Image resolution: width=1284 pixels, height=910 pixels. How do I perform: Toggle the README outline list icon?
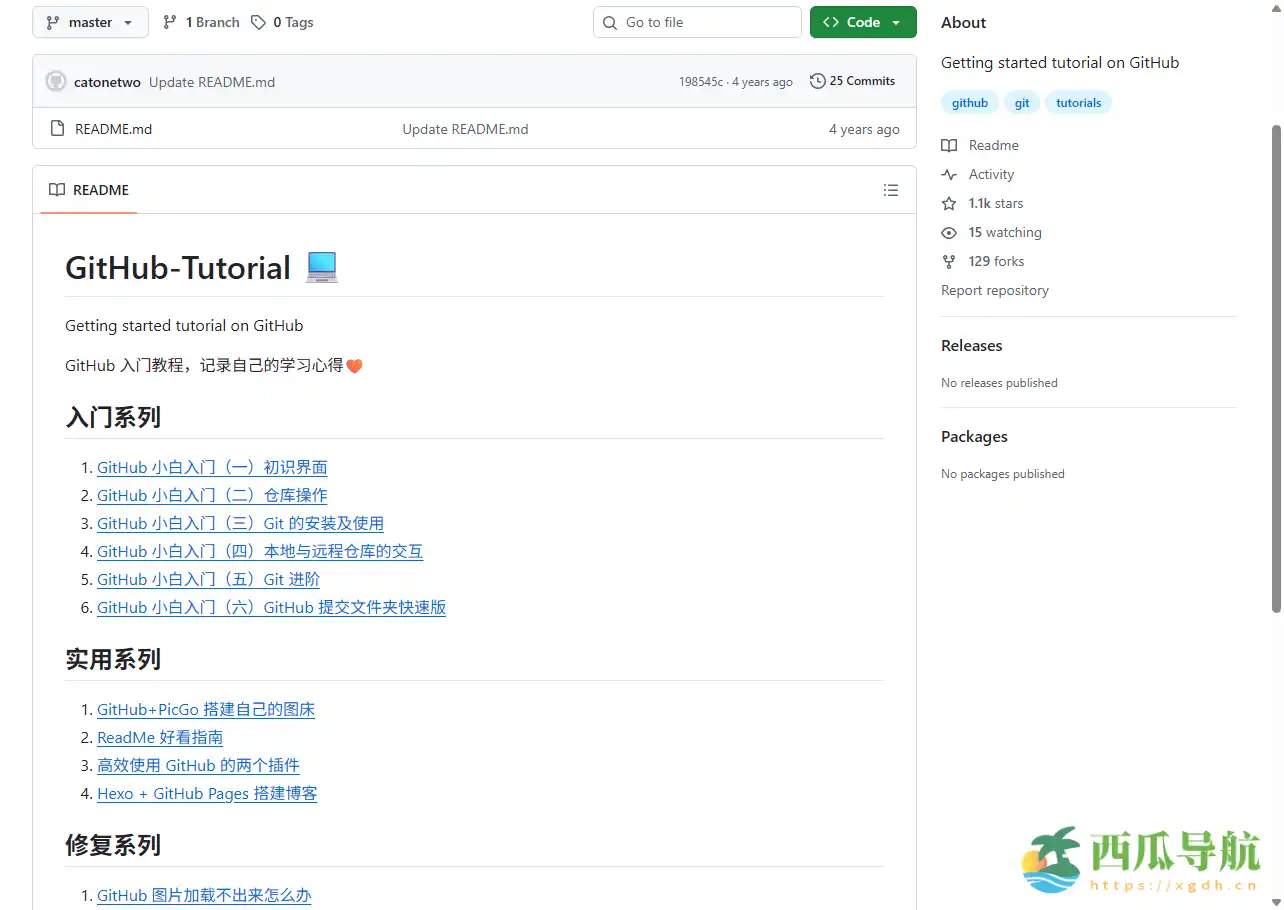click(890, 190)
